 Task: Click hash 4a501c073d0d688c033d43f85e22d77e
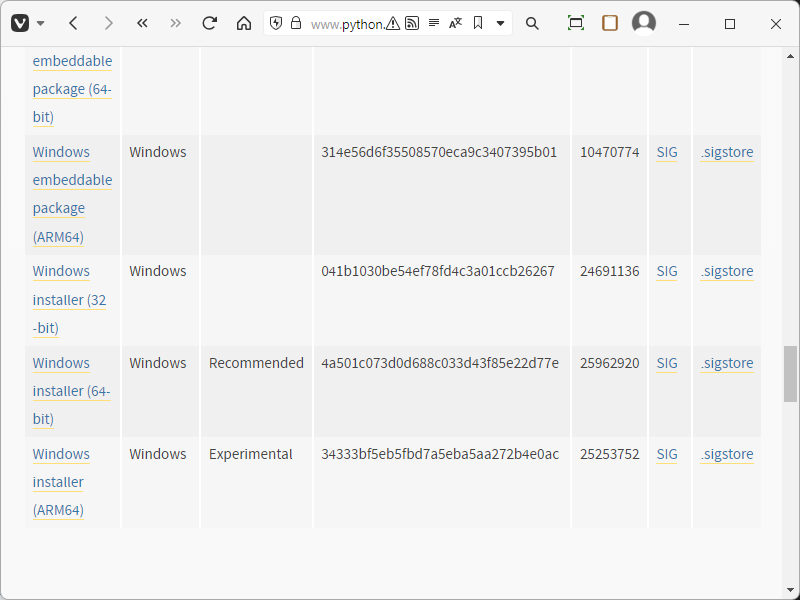pos(440,363)
